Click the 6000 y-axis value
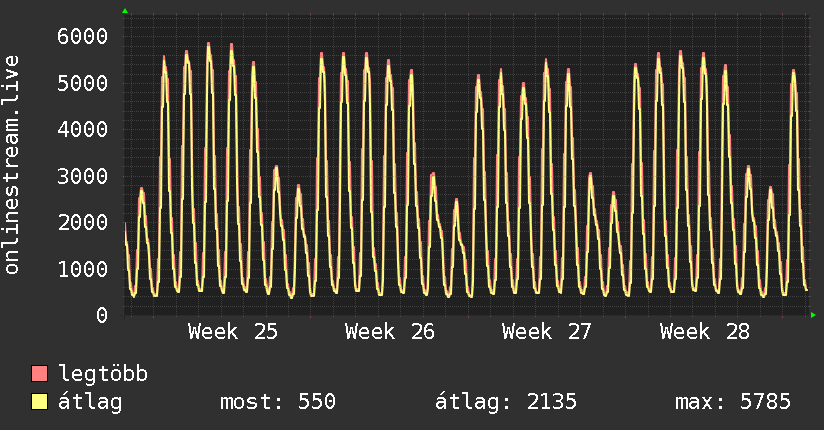Screen dimensions: 824x430 83,36
